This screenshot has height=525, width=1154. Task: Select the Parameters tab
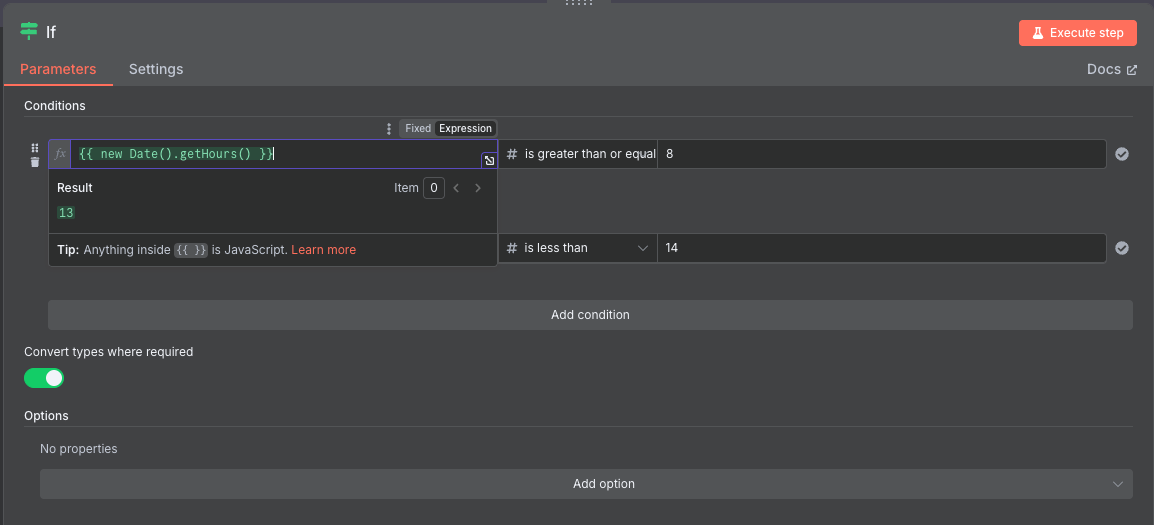coord(58,69)
